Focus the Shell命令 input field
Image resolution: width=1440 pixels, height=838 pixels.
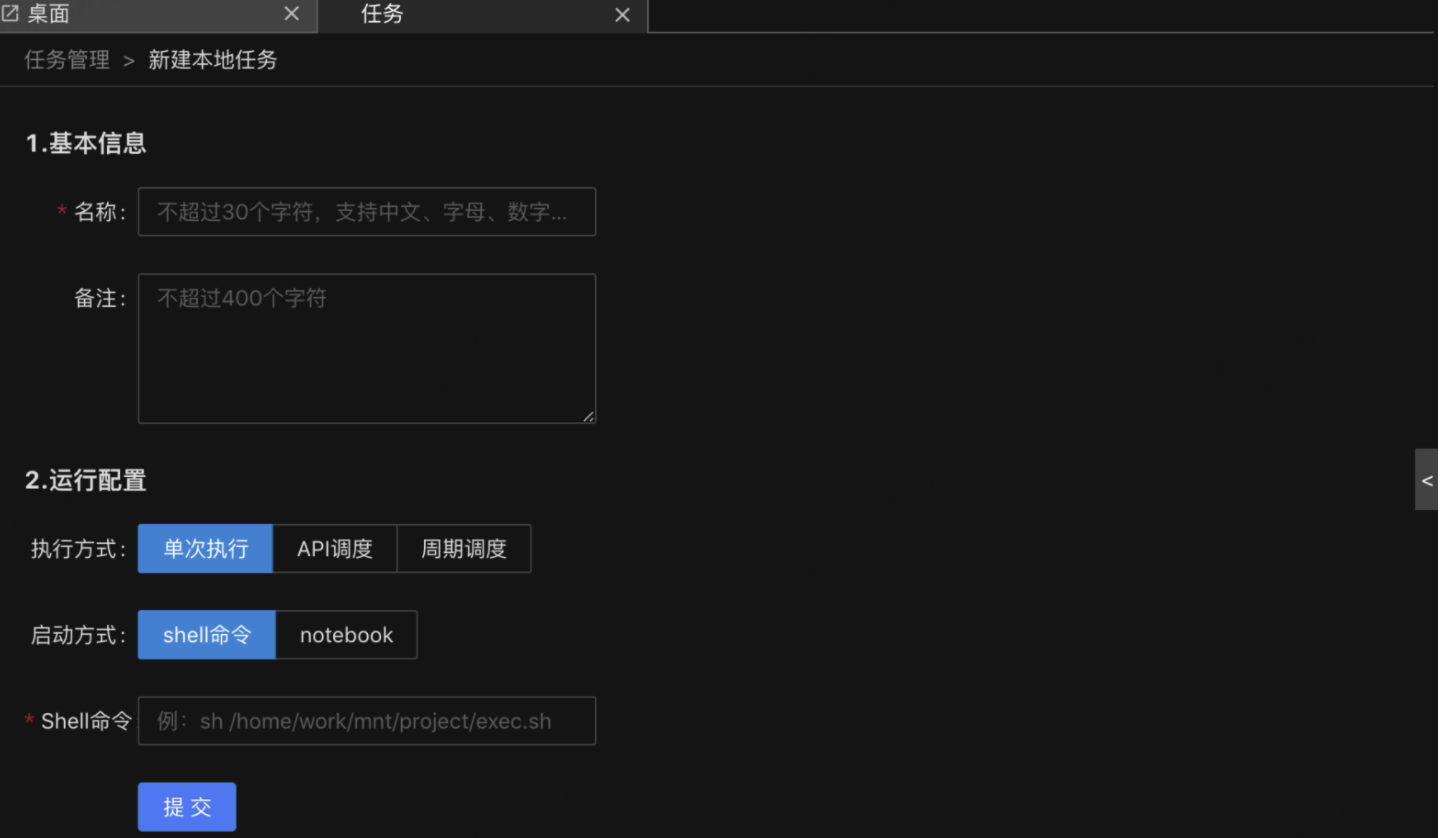[x=367, y=721]
